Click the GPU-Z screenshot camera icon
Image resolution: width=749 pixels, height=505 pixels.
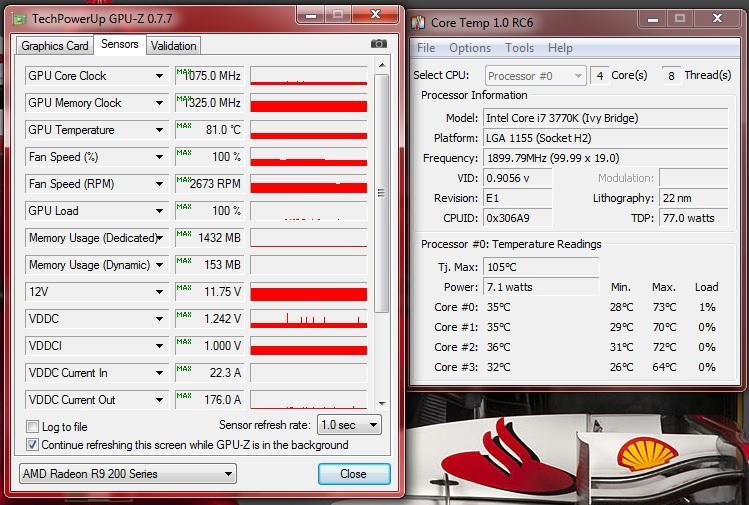(x=379, y=44)
